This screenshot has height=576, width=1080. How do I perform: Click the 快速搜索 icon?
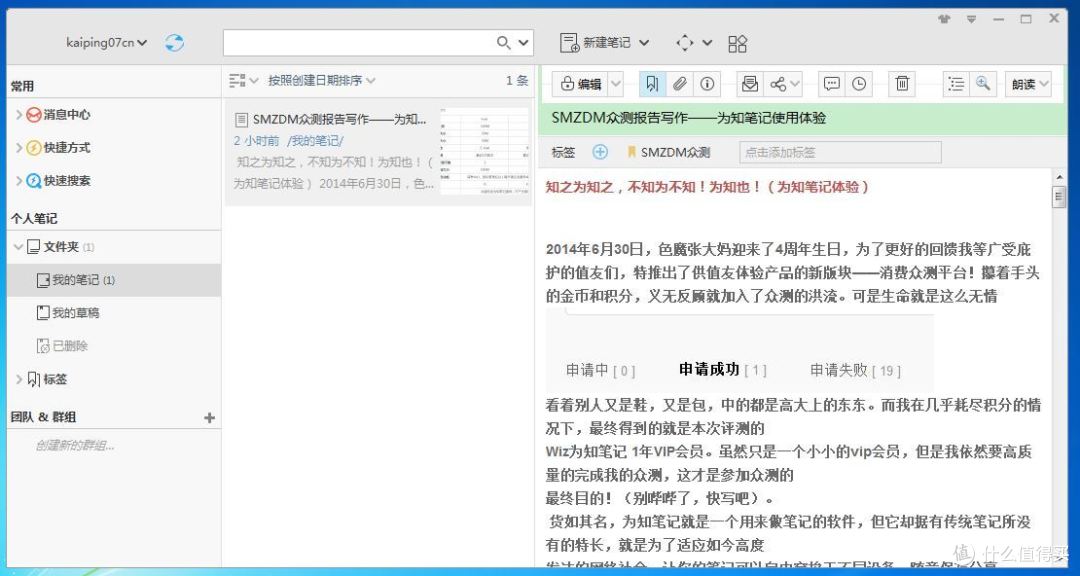click(33, 181)
